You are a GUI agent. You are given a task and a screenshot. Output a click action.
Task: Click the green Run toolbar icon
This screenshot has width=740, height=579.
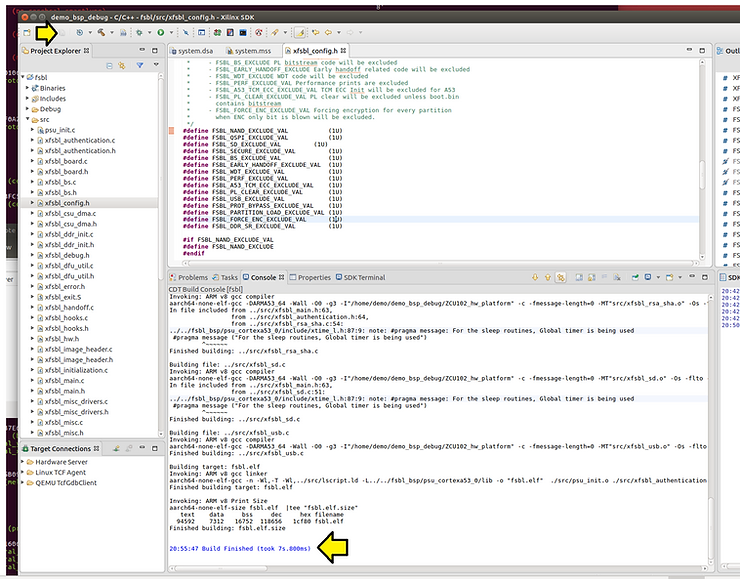click(161, 33)
